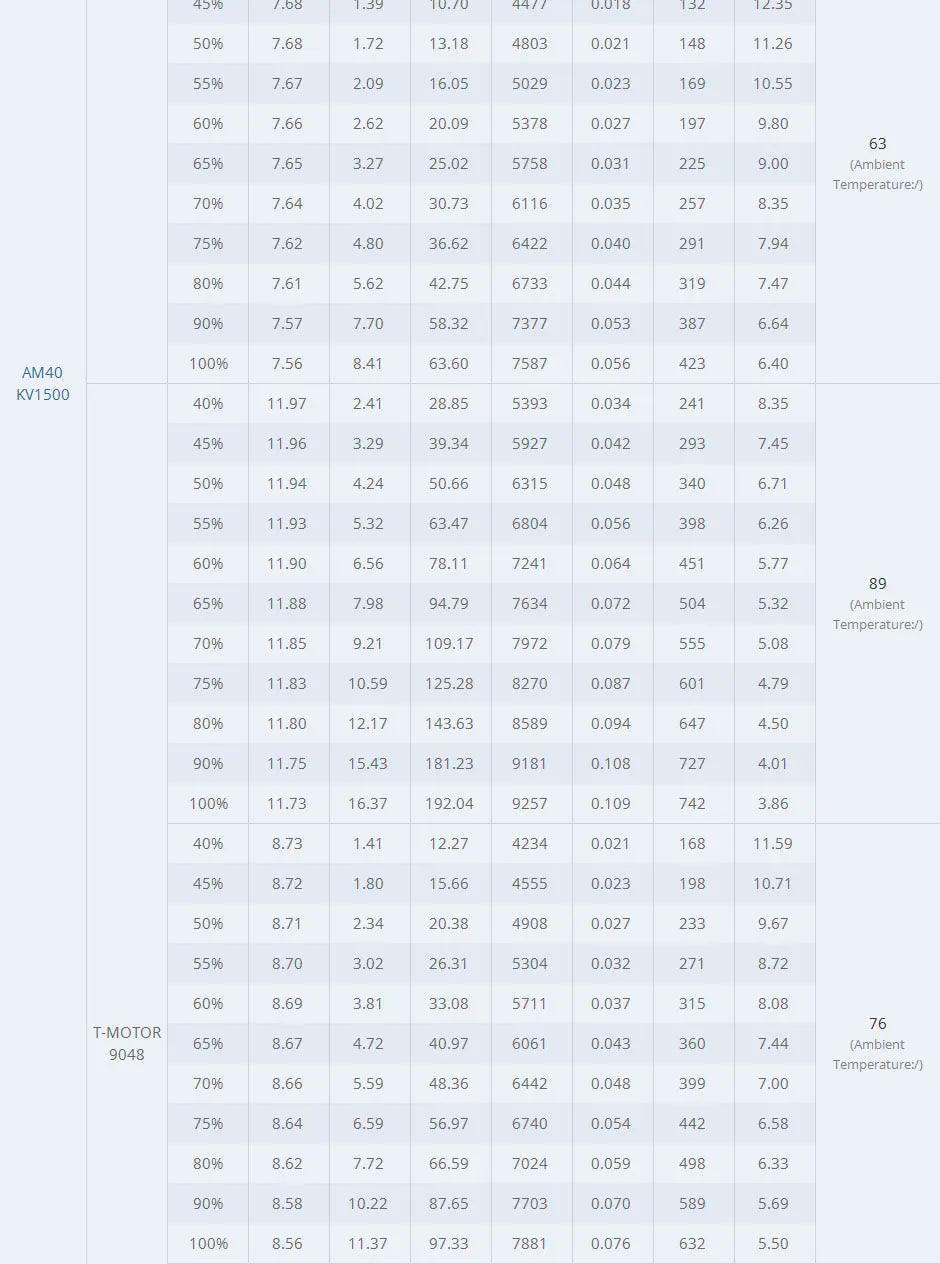
Task: Select the 0.109 torque value cell
Action: 611,804
